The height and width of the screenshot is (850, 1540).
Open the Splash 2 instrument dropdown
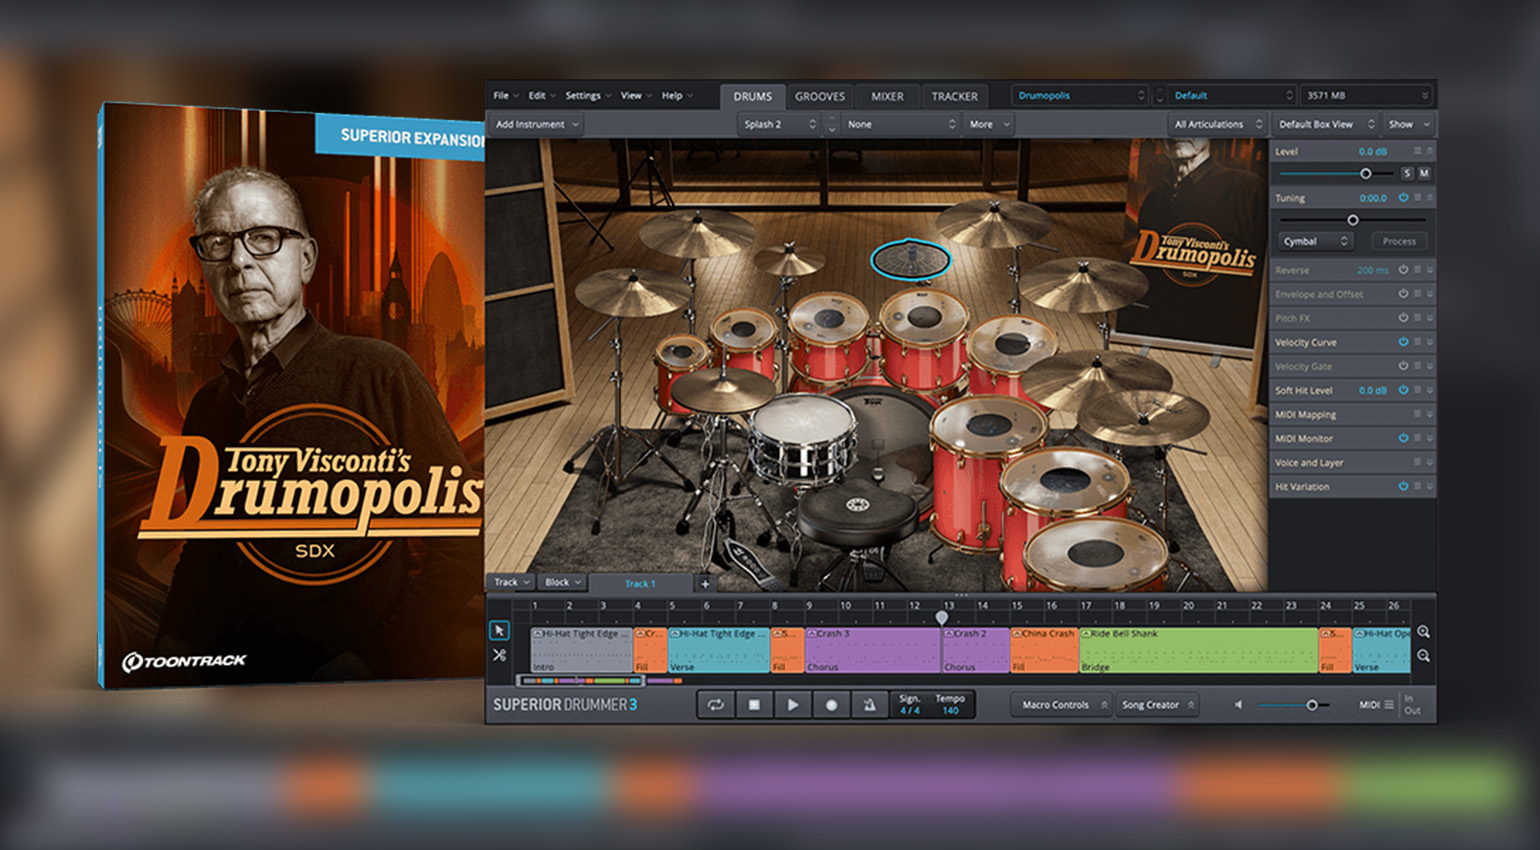[779, 125]
